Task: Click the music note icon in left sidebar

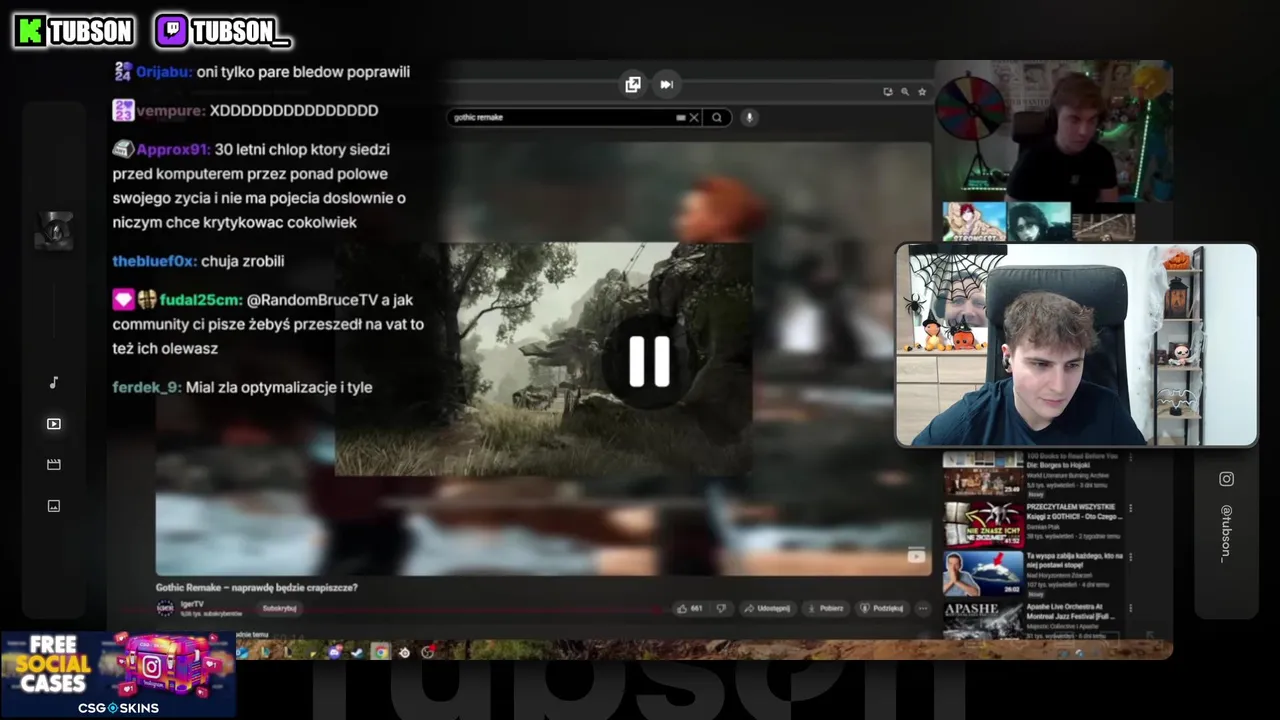Action: point(54,382)
